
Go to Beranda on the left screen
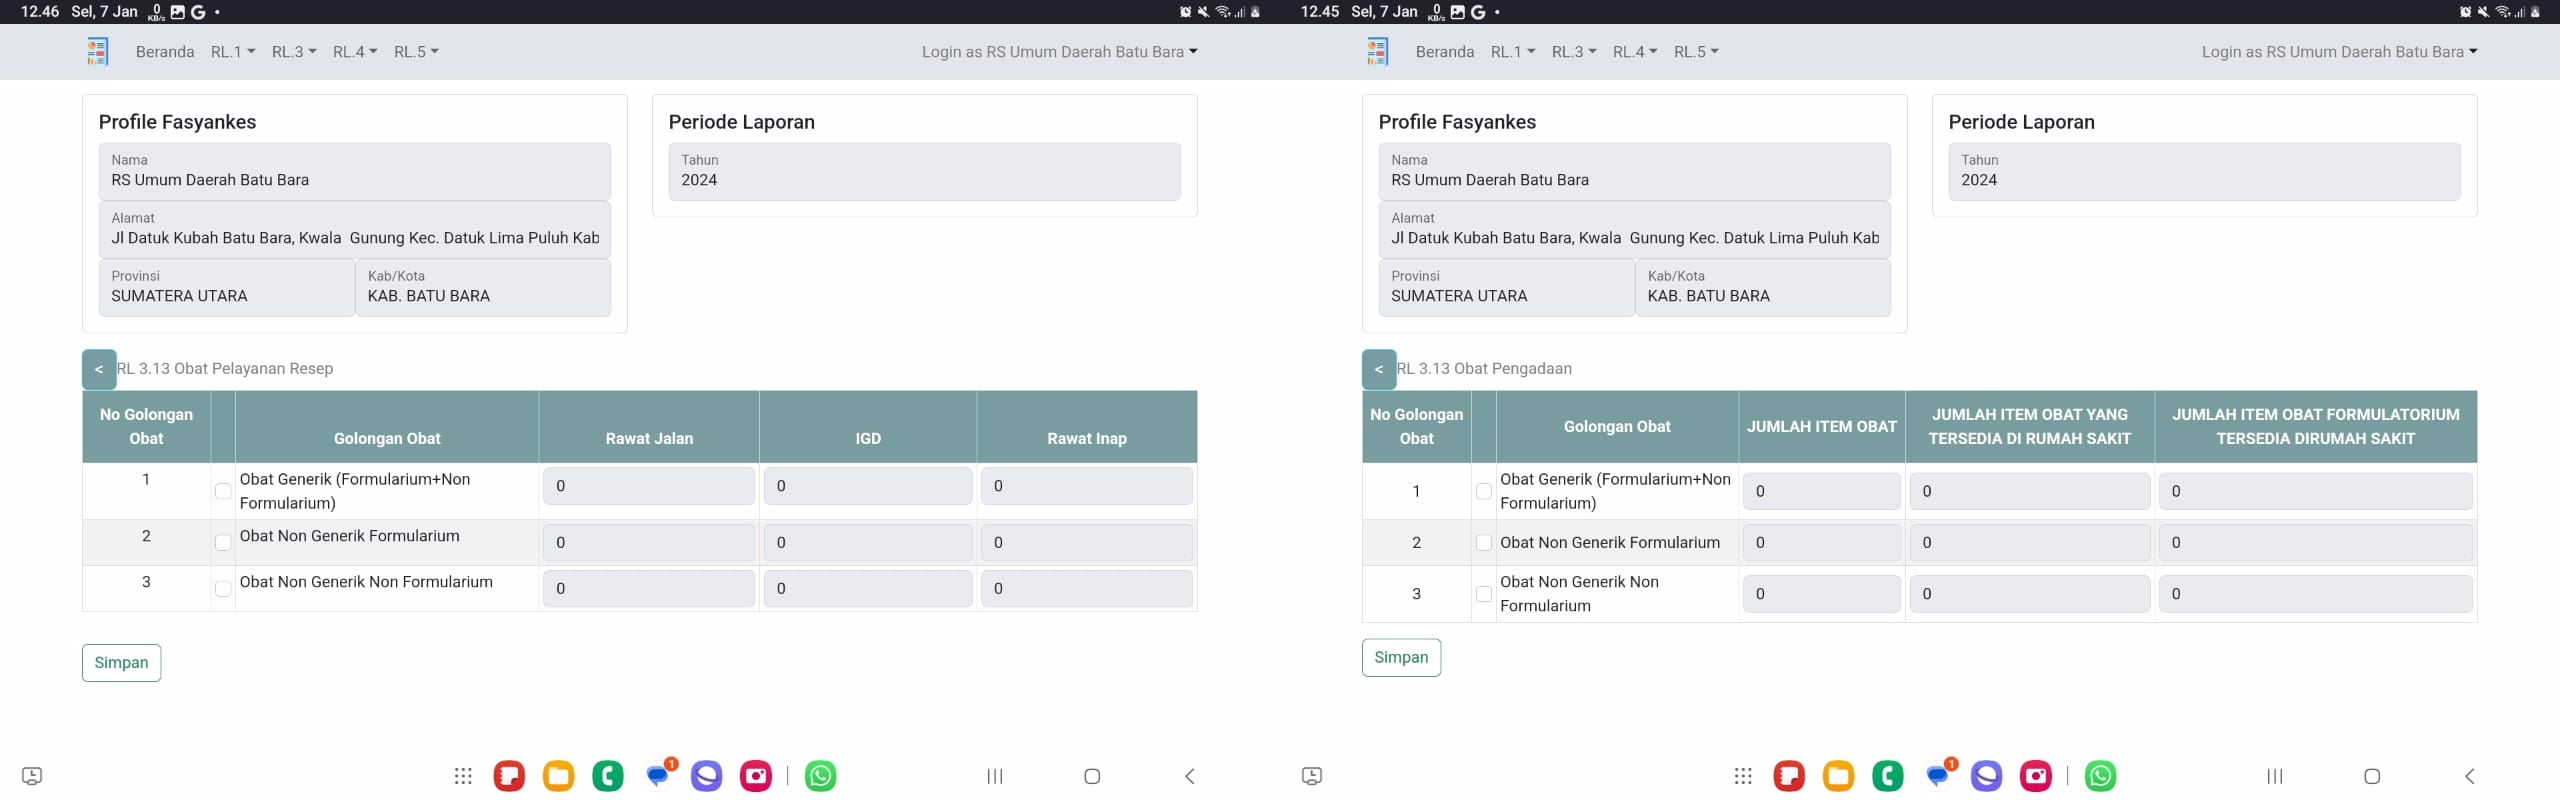coord(165,52)
